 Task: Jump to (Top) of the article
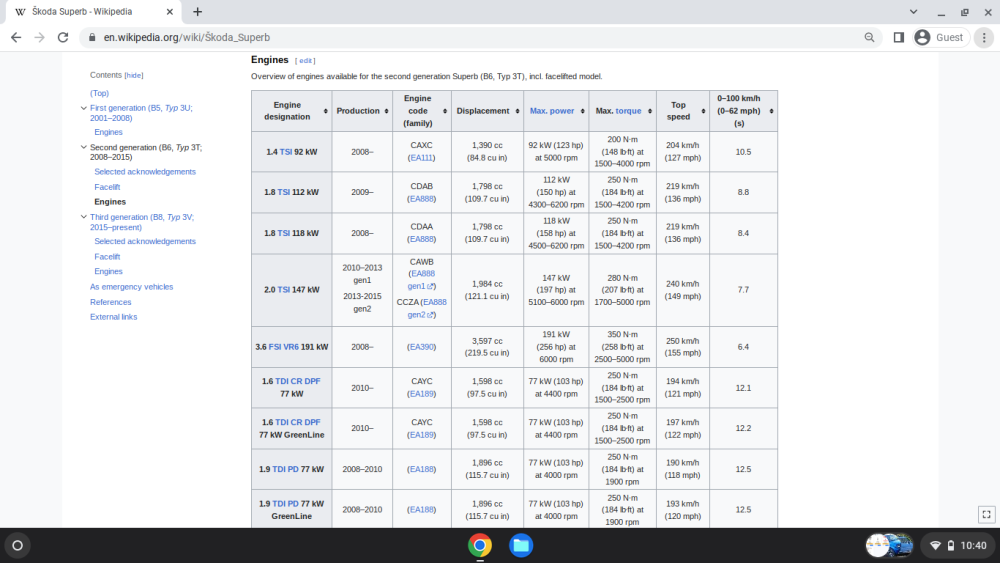click(x=99, y=93)
